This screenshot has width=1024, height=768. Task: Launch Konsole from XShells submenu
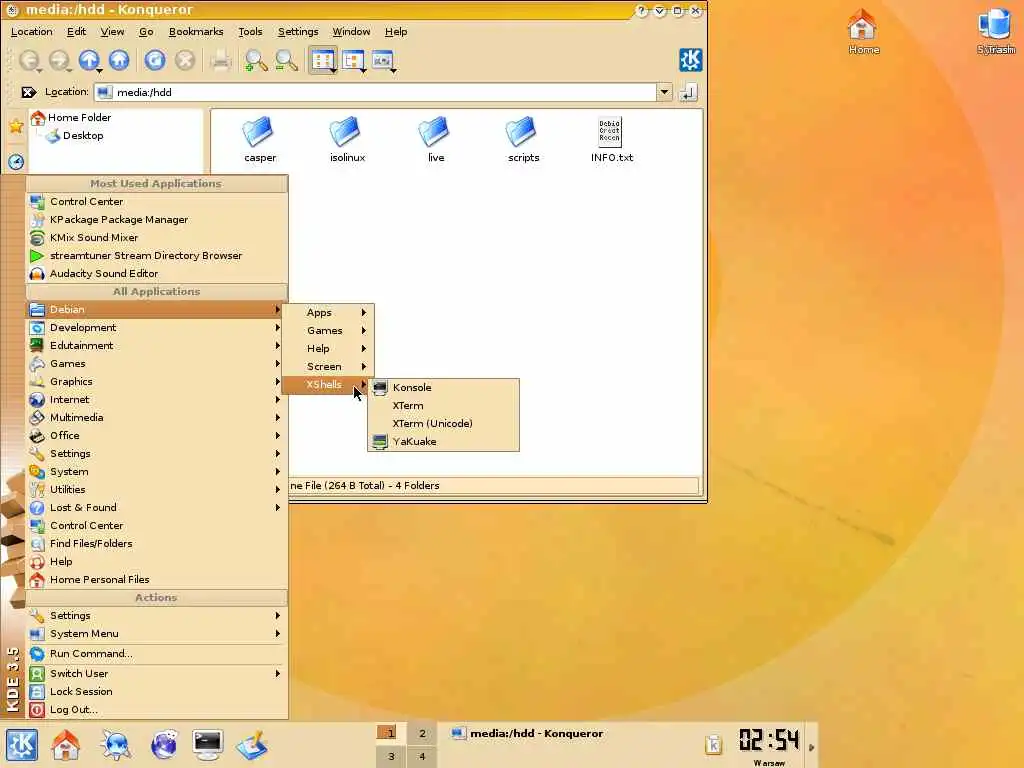pos(443,387)
